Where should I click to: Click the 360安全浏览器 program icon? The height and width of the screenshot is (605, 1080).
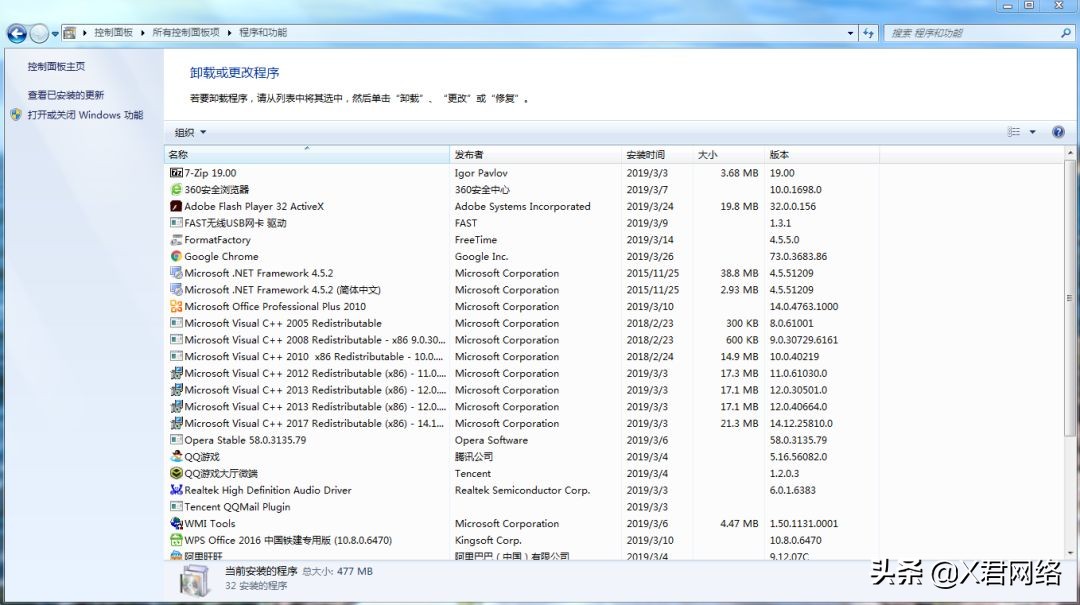(x=176, y=190)
